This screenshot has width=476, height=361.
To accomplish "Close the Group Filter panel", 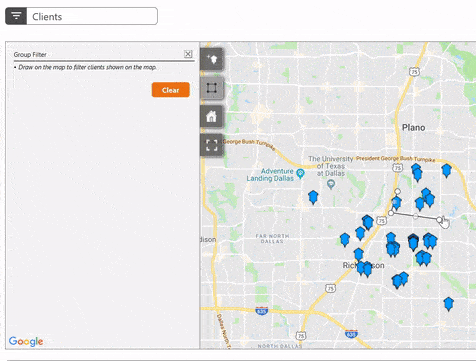I will (188, 54).
